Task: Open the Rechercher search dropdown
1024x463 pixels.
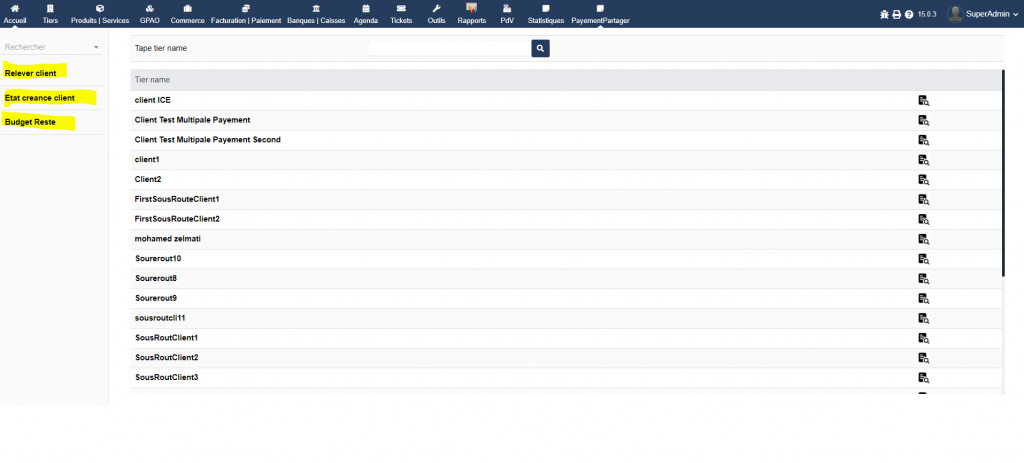Action: (x=52, y=48)
